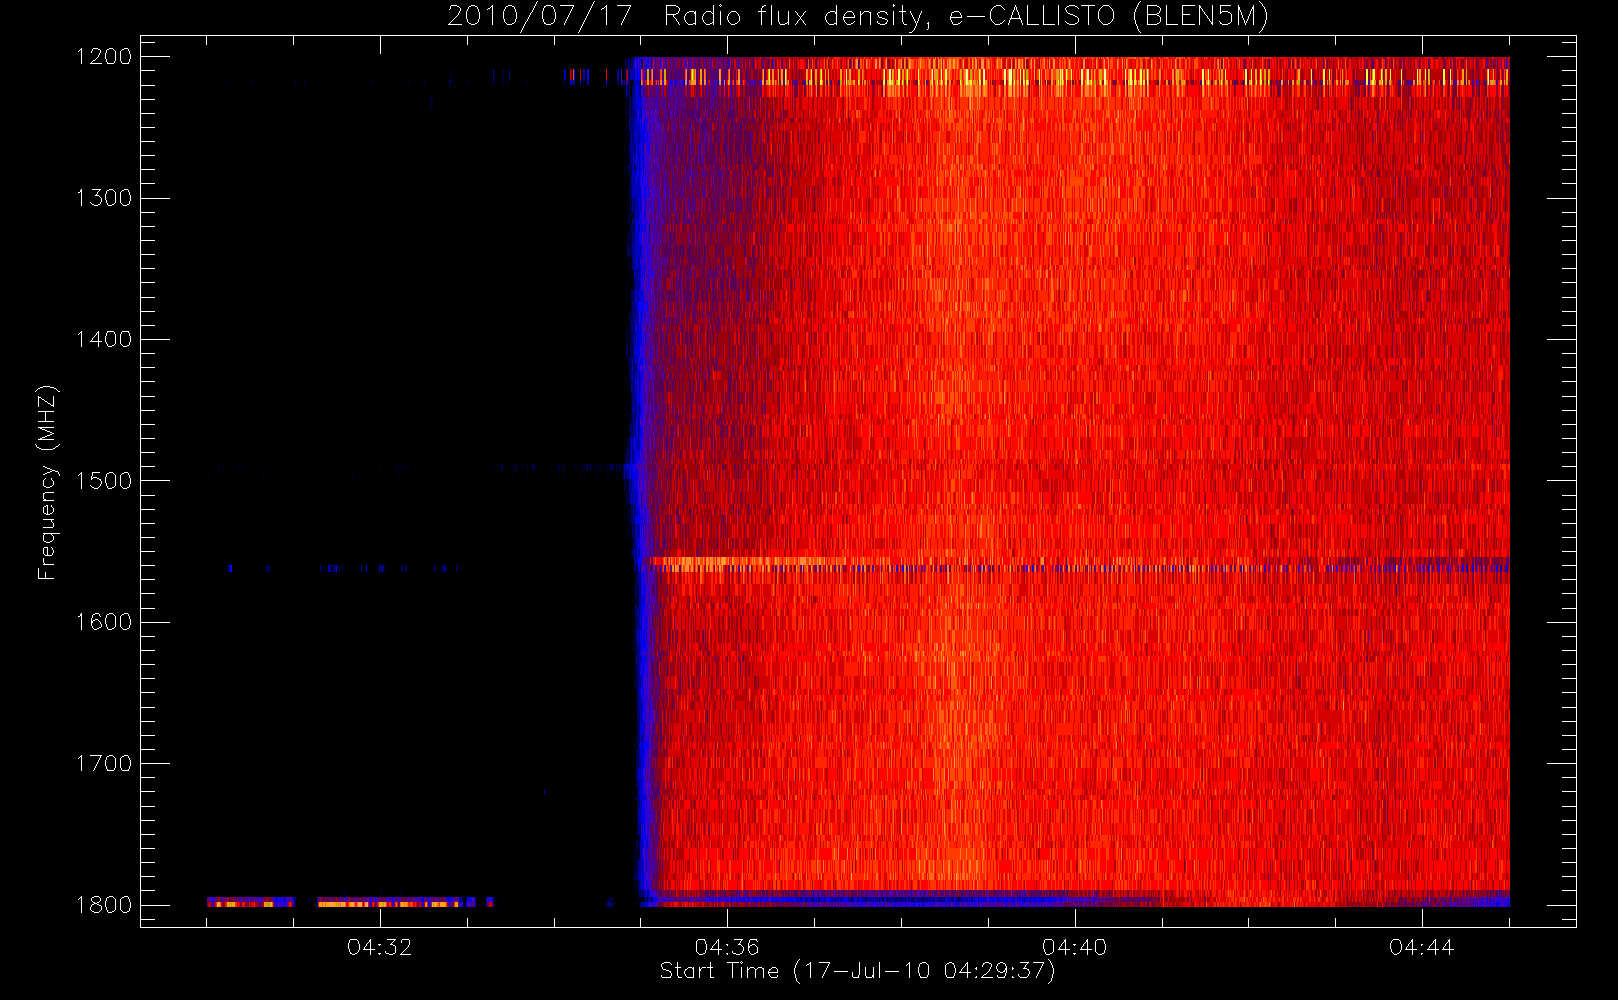Select the 1800 frequency tick label
Image resolution: width=1618 pixels, height=1000 pixels.
pyautogui.click(x=104, y=904)
